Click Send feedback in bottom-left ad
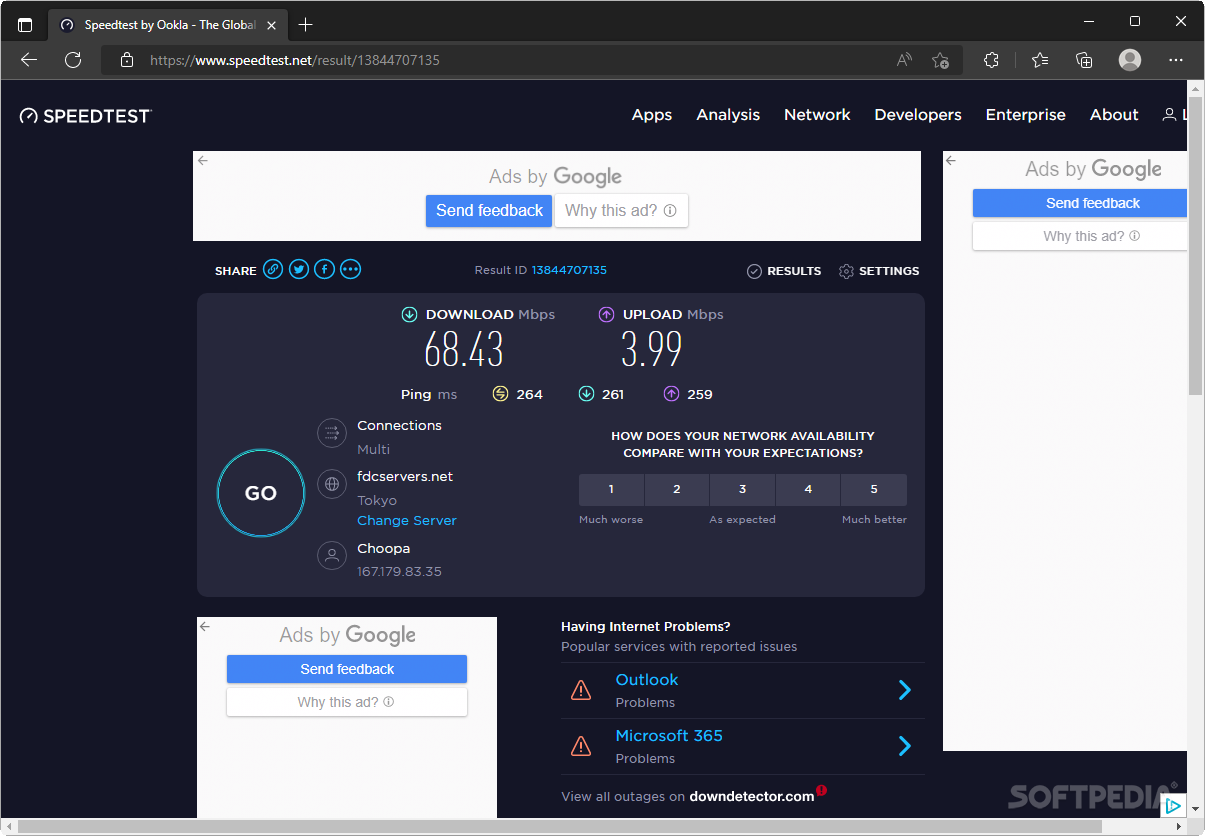This screenshot has height=836, width=1205. (x=347, y=669)
